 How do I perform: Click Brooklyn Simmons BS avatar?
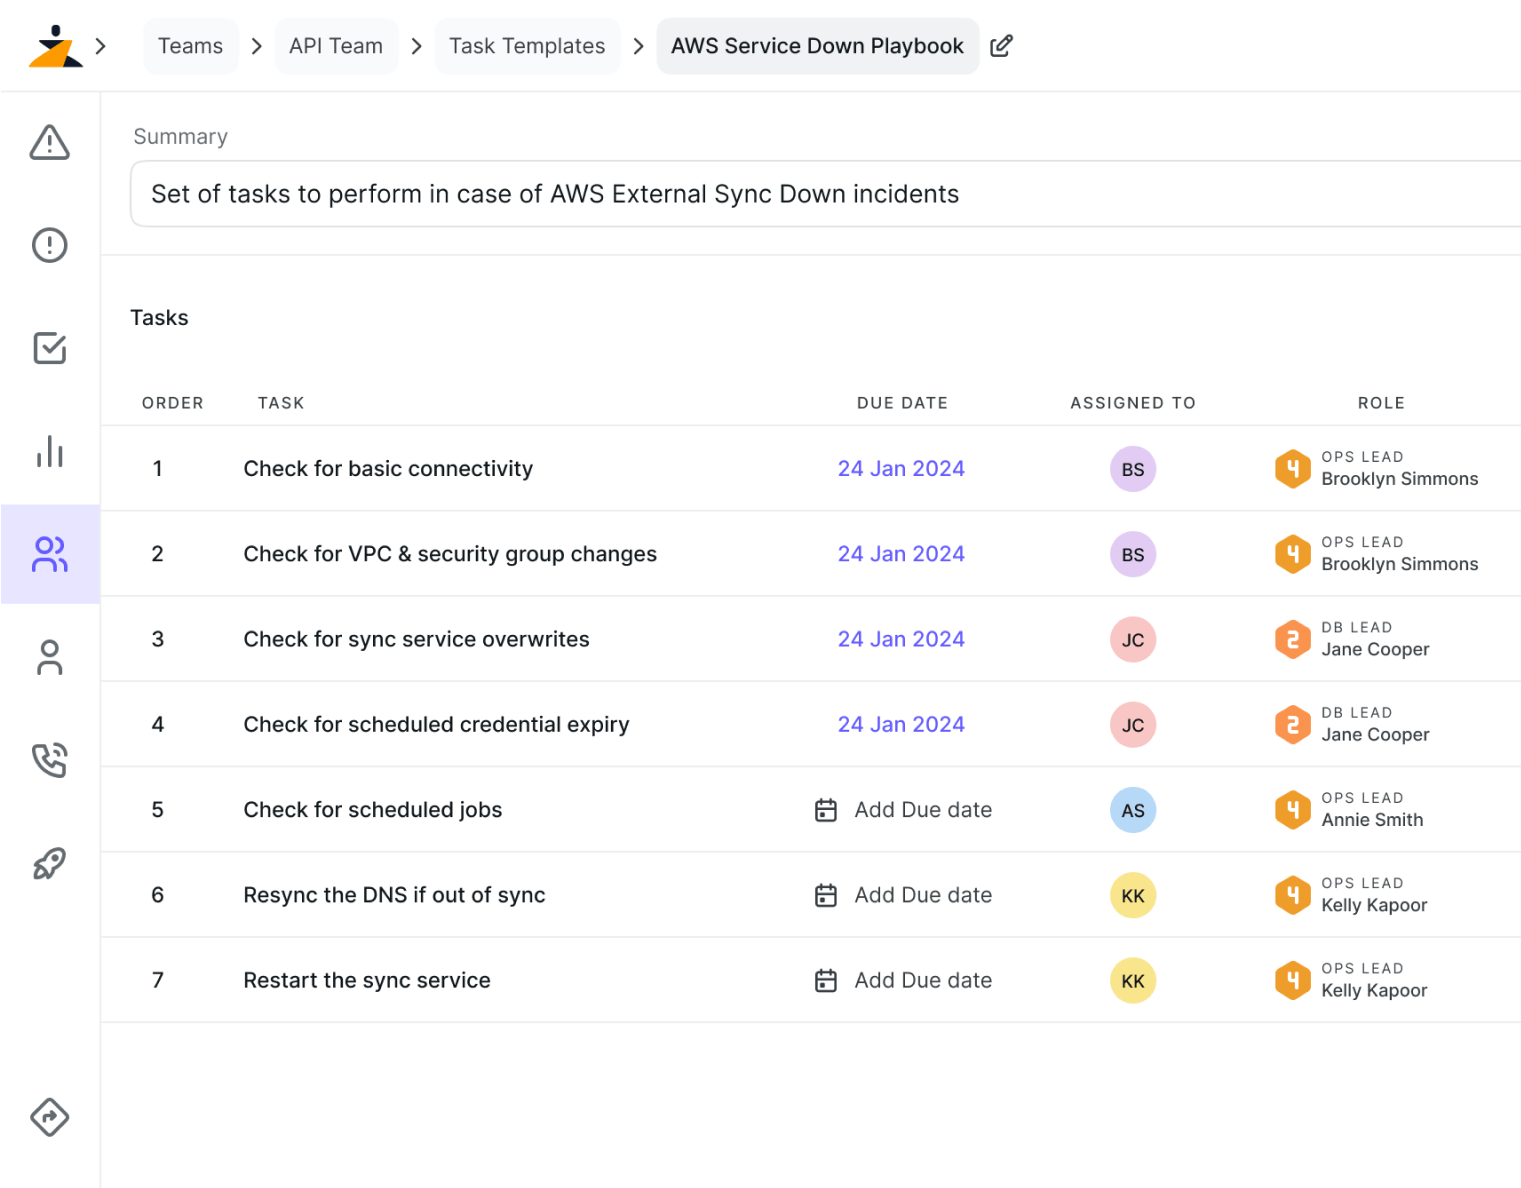point(1132,468)
